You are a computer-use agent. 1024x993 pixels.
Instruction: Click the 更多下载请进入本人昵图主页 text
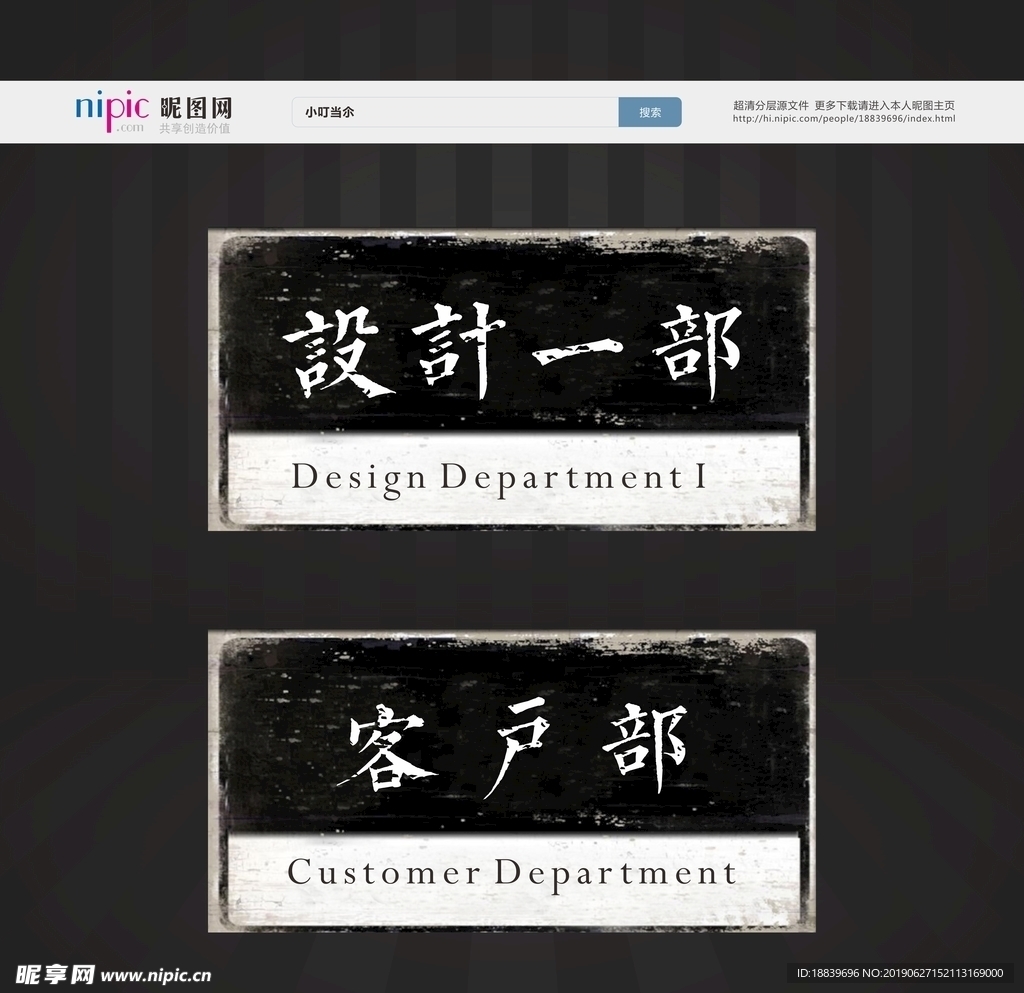click(x=884, y=105)
